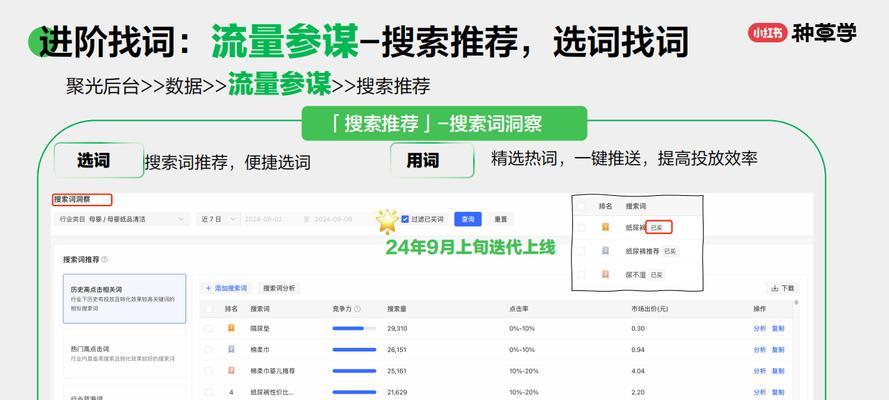The width and height of the screenshot is (889, 400).
Task: Open 搜索词分析 button
Action: [x=279, y=288]
